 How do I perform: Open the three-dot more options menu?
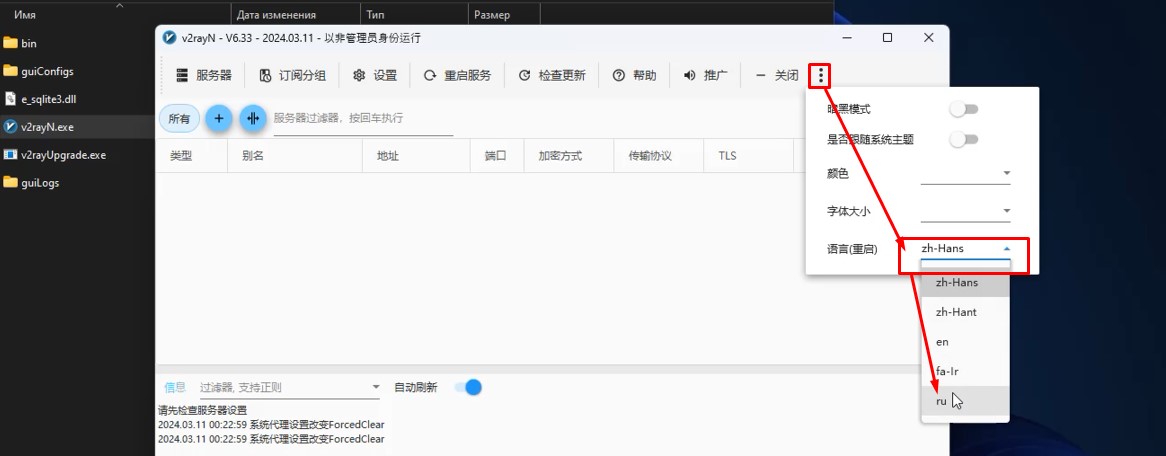[820, 75]
